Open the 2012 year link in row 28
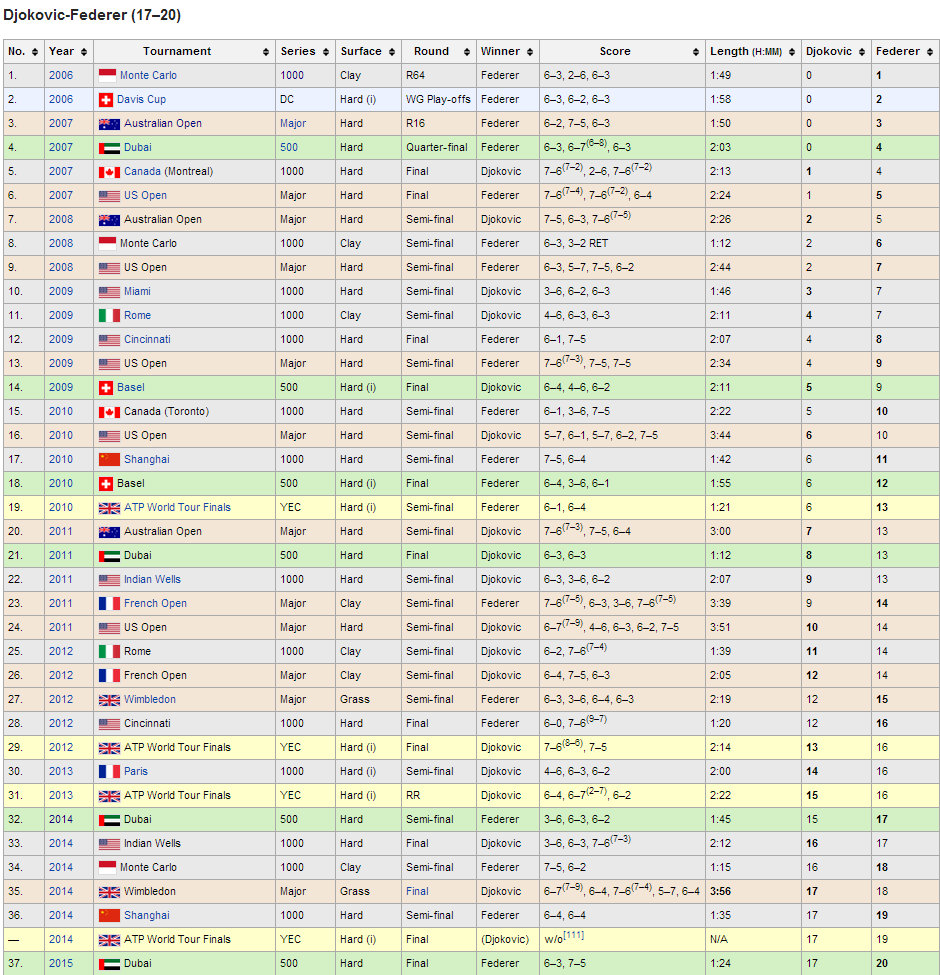The width and height of the screenshot is (940, 975). click(61, 724)
